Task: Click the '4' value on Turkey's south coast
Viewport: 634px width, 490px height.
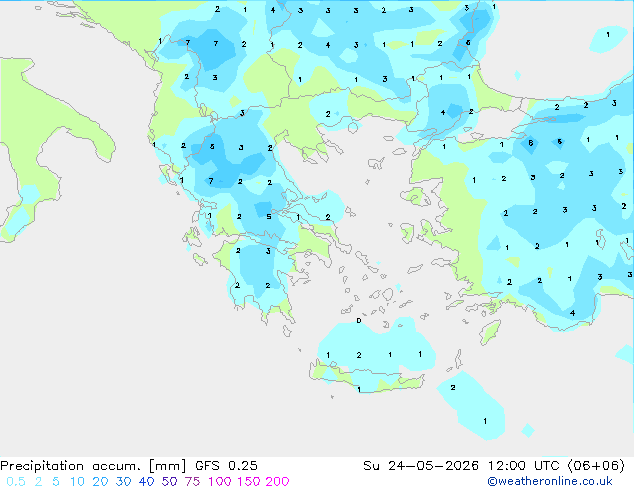Action: (x=572, y=313)
